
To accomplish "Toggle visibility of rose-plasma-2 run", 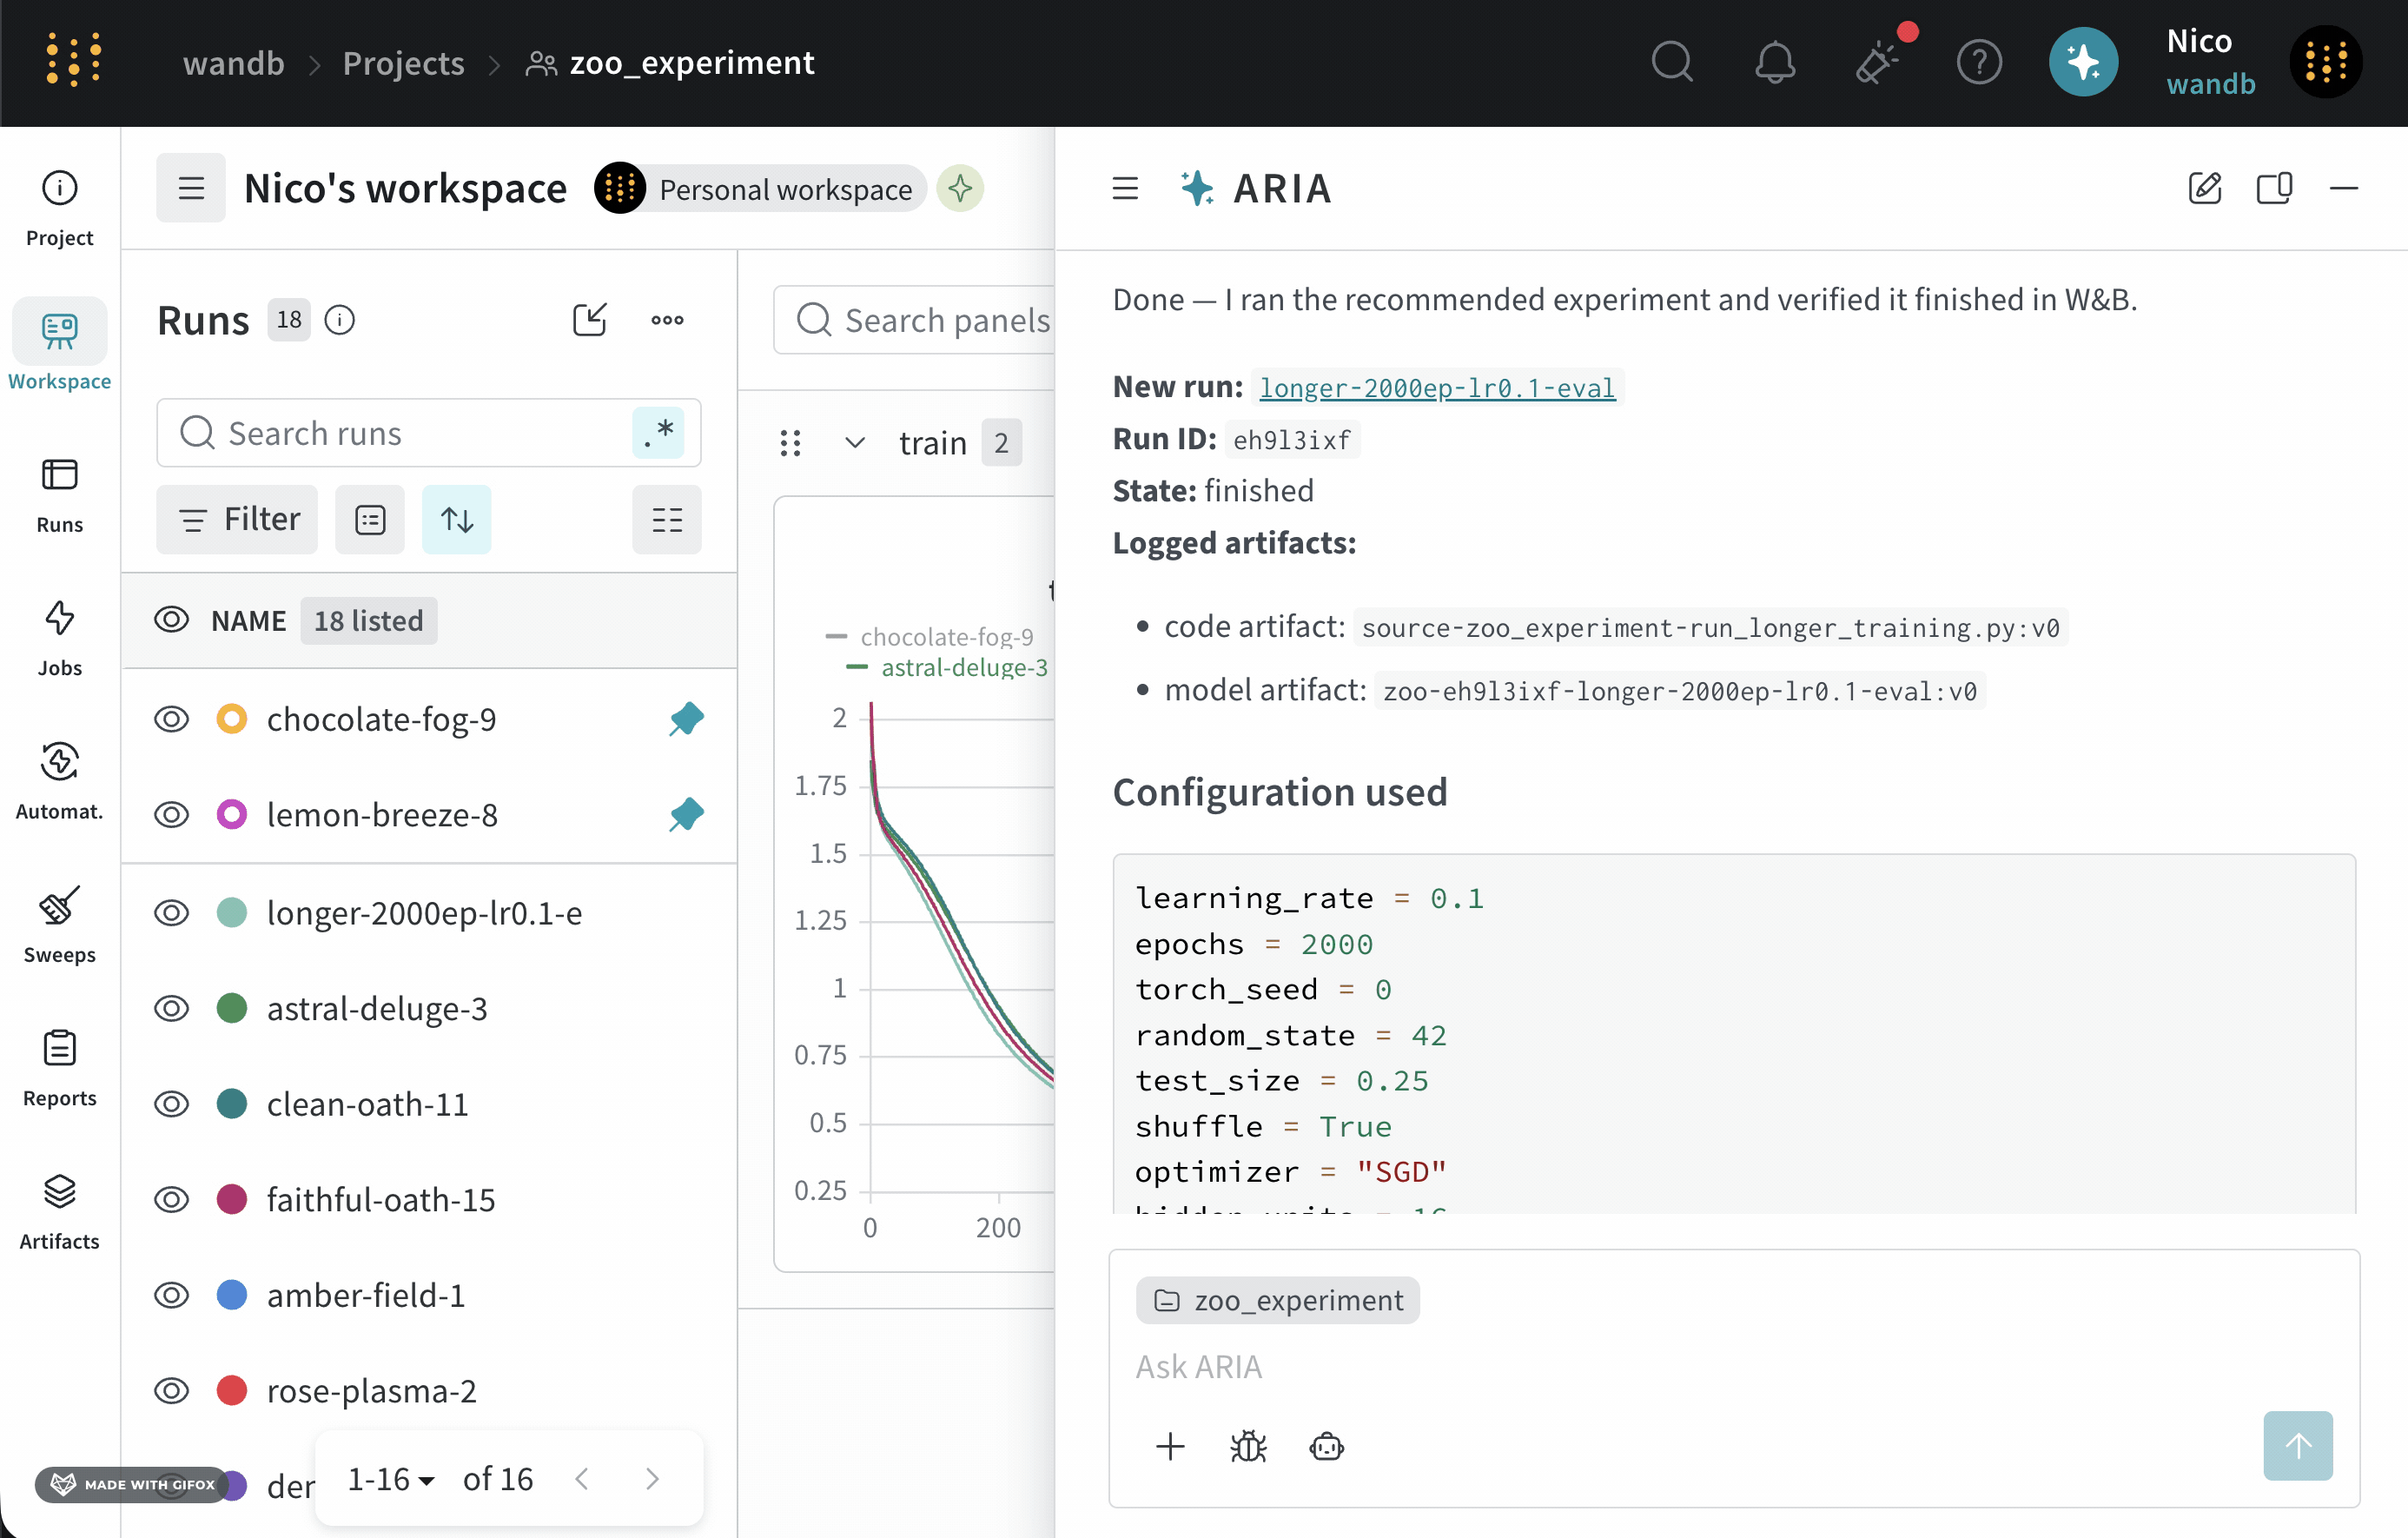I will tap(172, 1391).
